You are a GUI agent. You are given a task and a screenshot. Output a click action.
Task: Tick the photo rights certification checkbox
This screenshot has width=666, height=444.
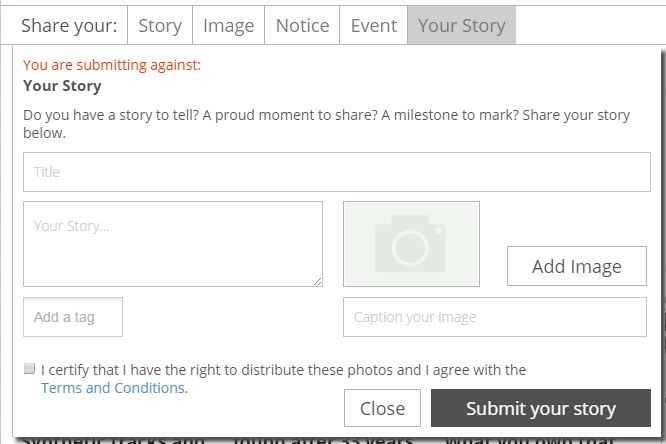[x=29, y=369]
